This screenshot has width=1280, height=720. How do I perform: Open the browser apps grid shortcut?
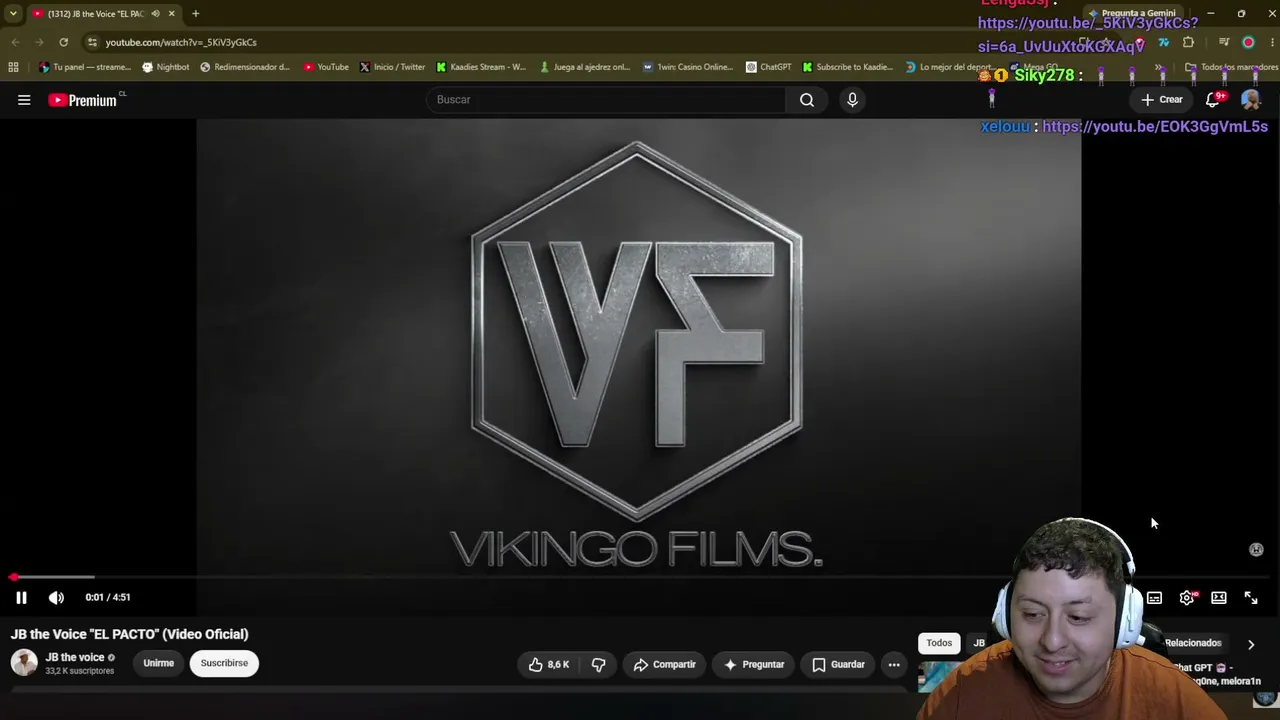coord(13,67)
